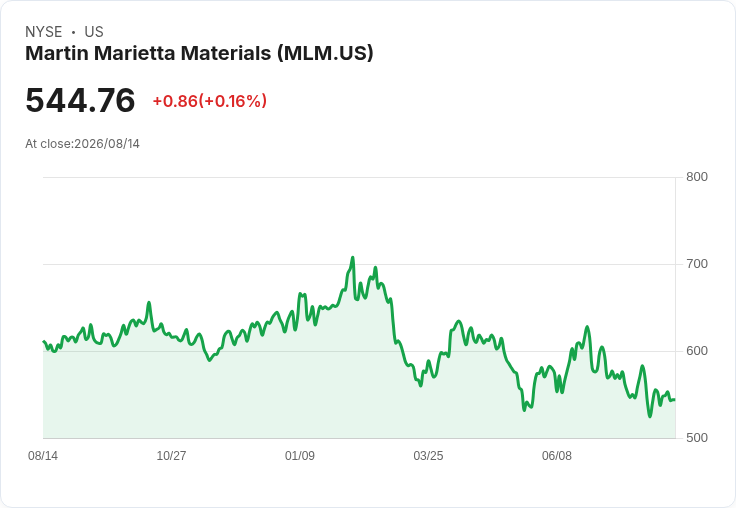Select the 06/08 date axis label
The width and height of the screenshot is (736, 508).
(557, 455)
